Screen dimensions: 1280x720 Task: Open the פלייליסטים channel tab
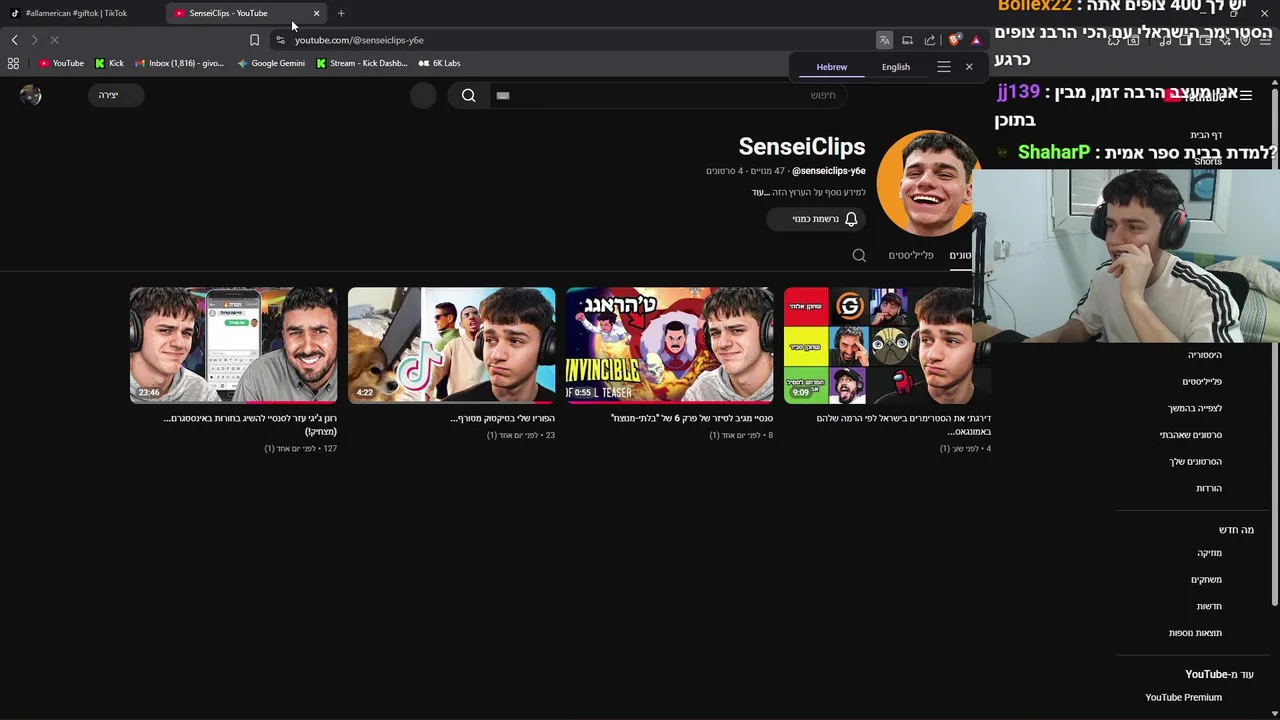pyautogui.click(x=910, y=255)
